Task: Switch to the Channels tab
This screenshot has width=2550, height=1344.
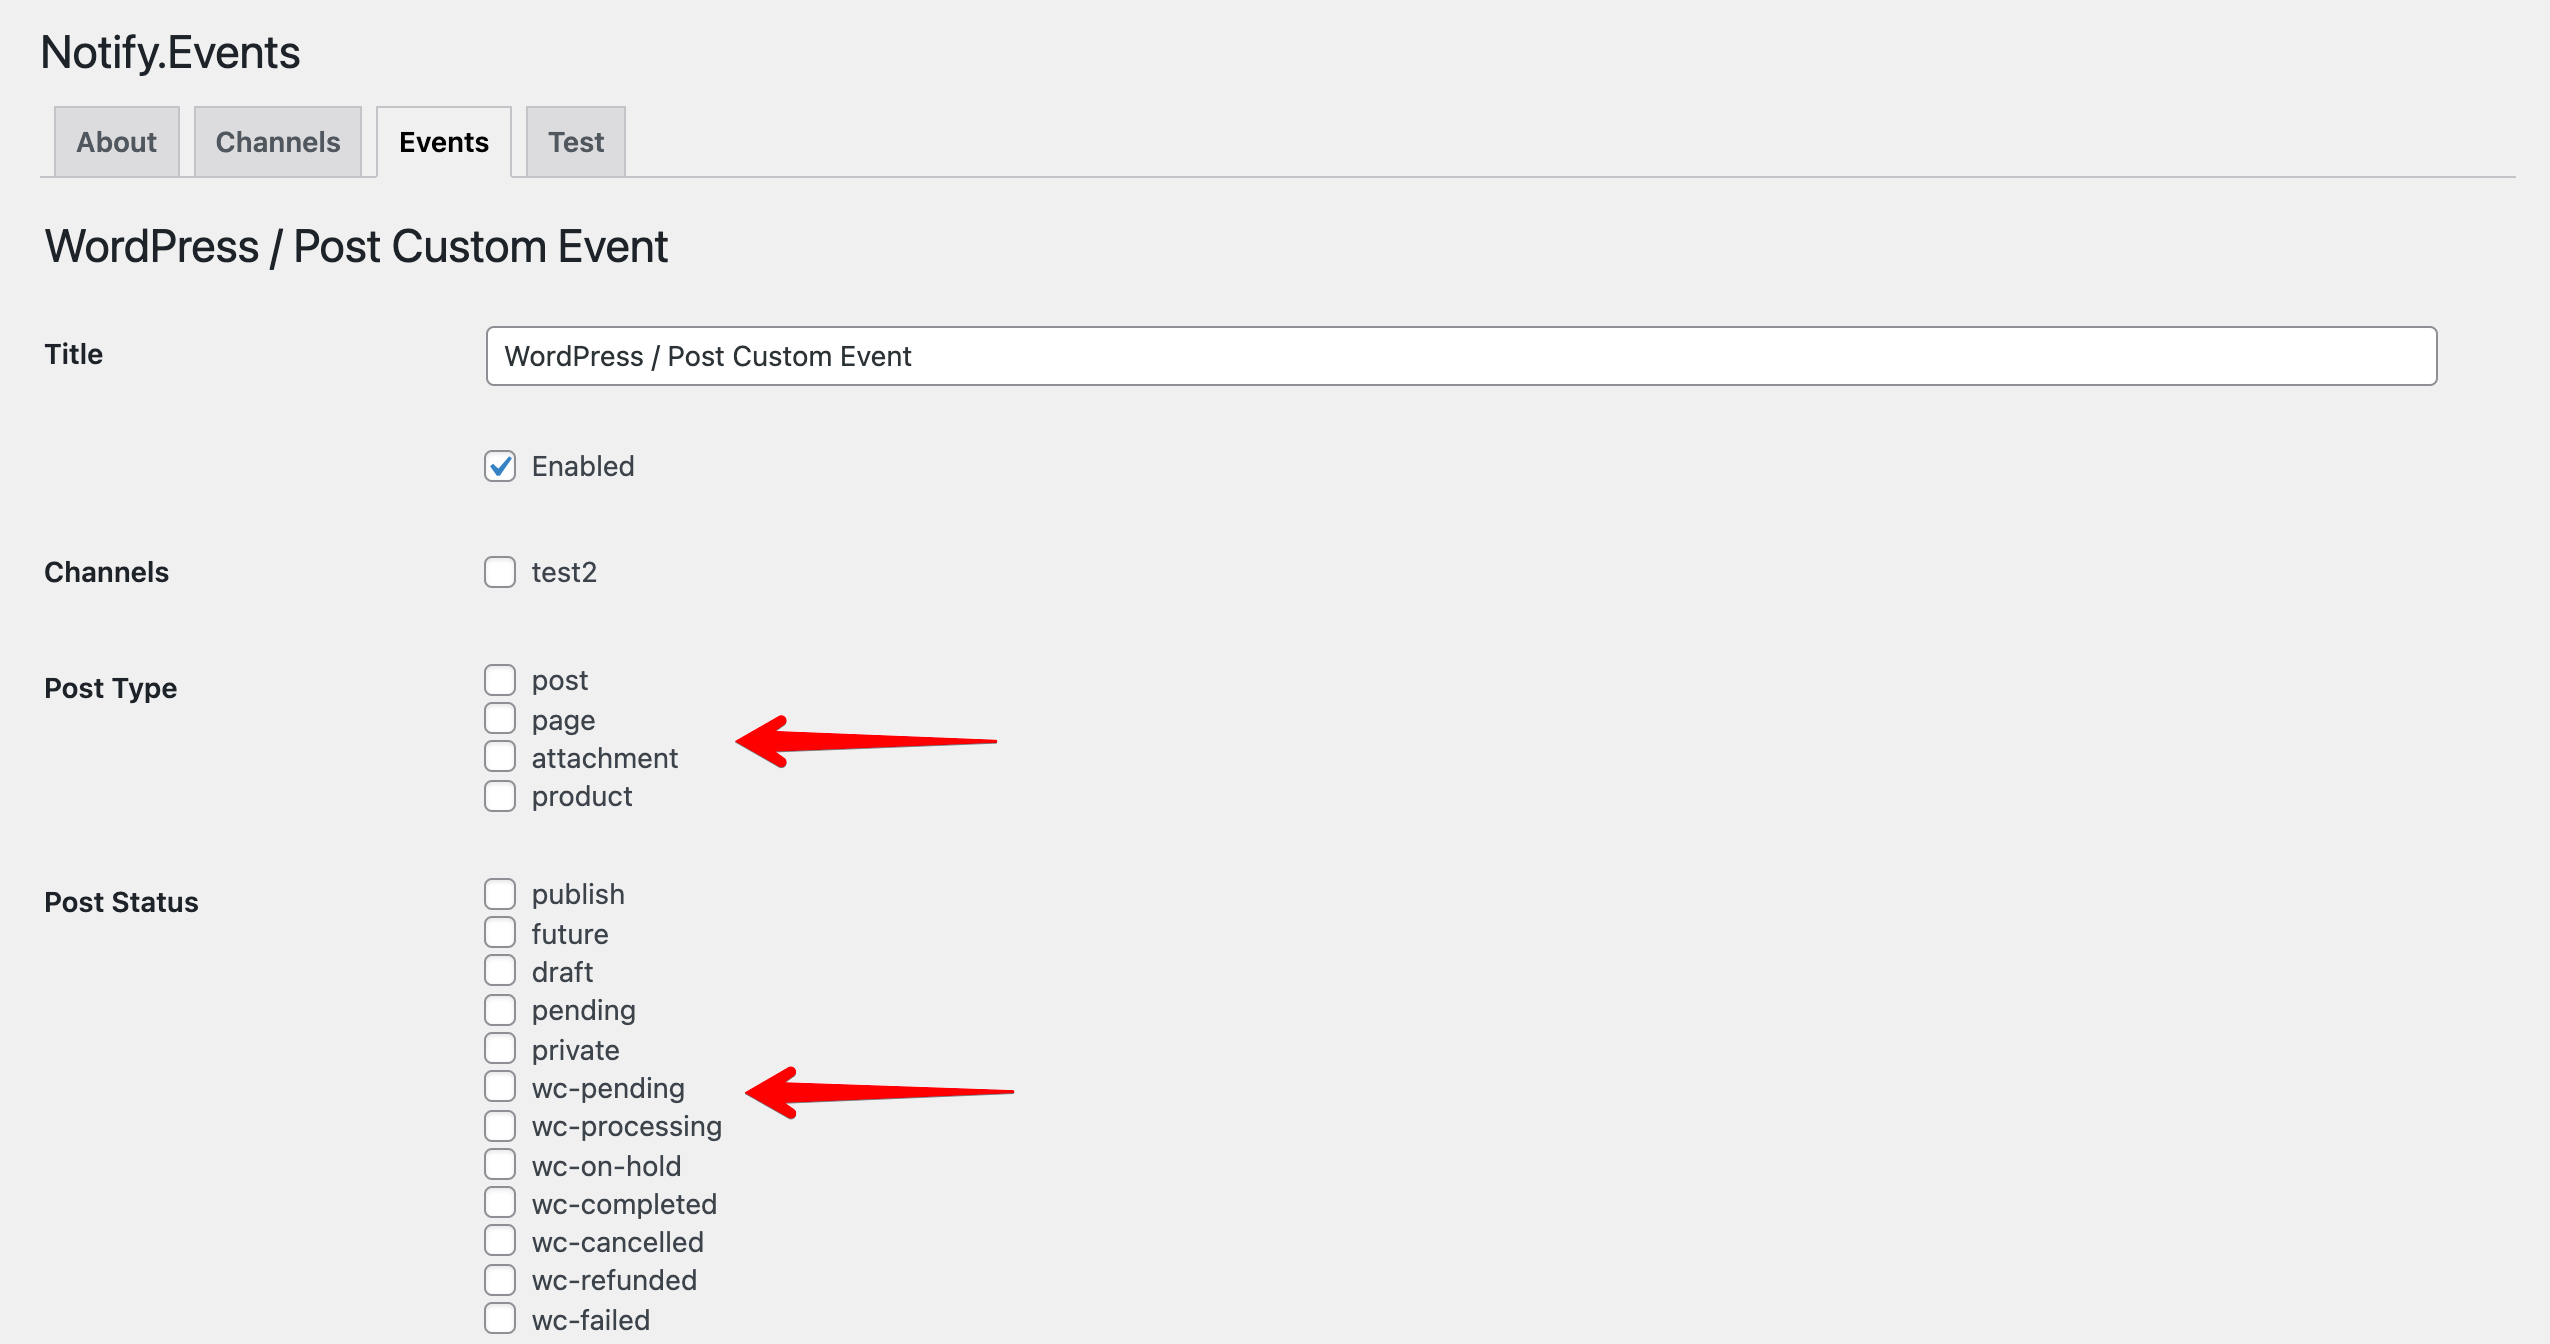Action: pyautogui.click(x=275, y=140)
